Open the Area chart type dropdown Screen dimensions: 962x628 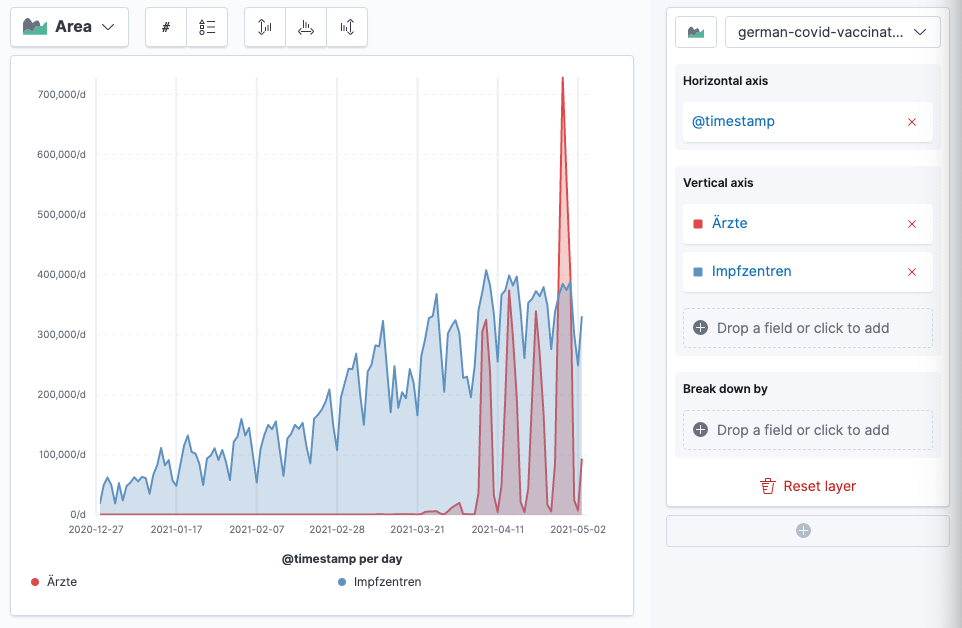pyautogui.click(x=69, y=27)
